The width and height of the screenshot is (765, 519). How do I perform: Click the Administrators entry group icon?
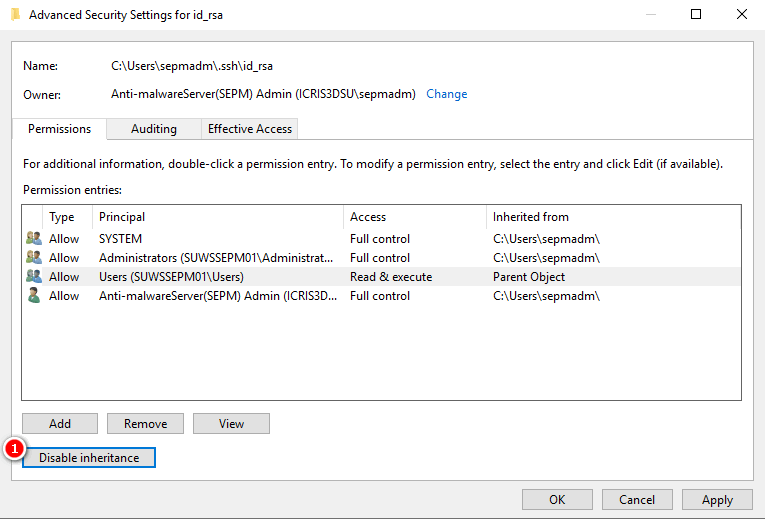[34, 258]
